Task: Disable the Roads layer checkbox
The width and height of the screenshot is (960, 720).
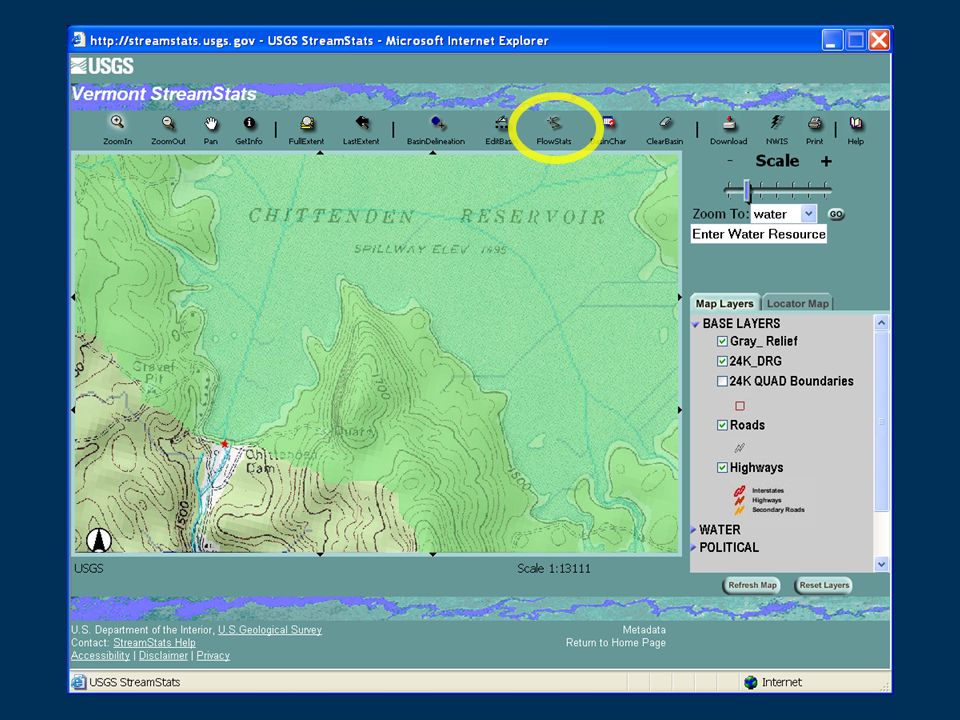Action: coord(722,425)
